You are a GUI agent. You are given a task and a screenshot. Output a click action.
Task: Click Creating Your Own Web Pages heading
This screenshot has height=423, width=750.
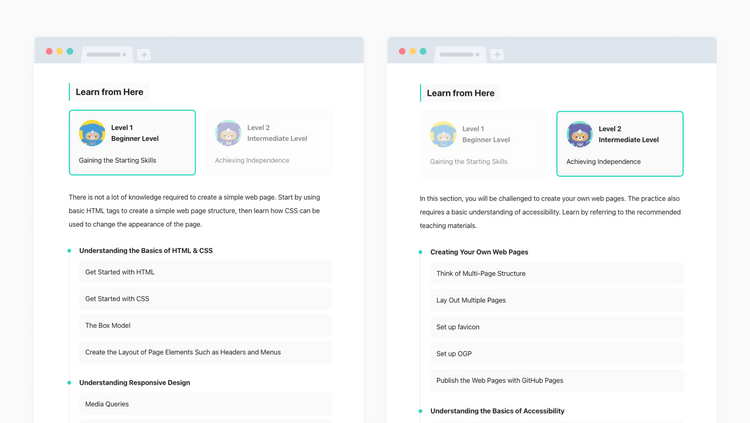(479, 252)
